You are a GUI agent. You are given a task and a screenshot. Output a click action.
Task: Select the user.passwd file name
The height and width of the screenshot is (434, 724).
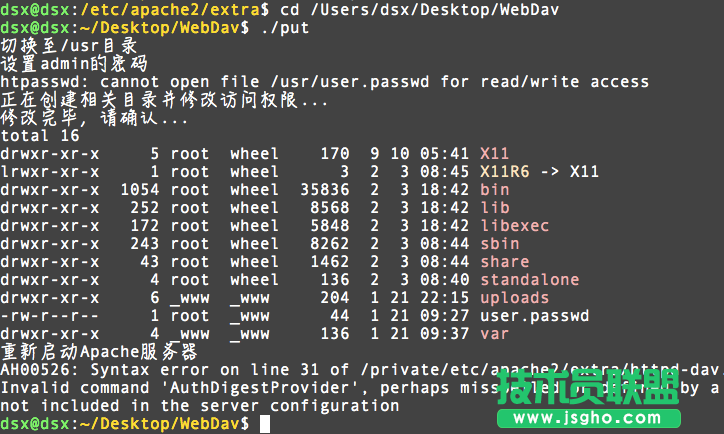coord(534,316)
